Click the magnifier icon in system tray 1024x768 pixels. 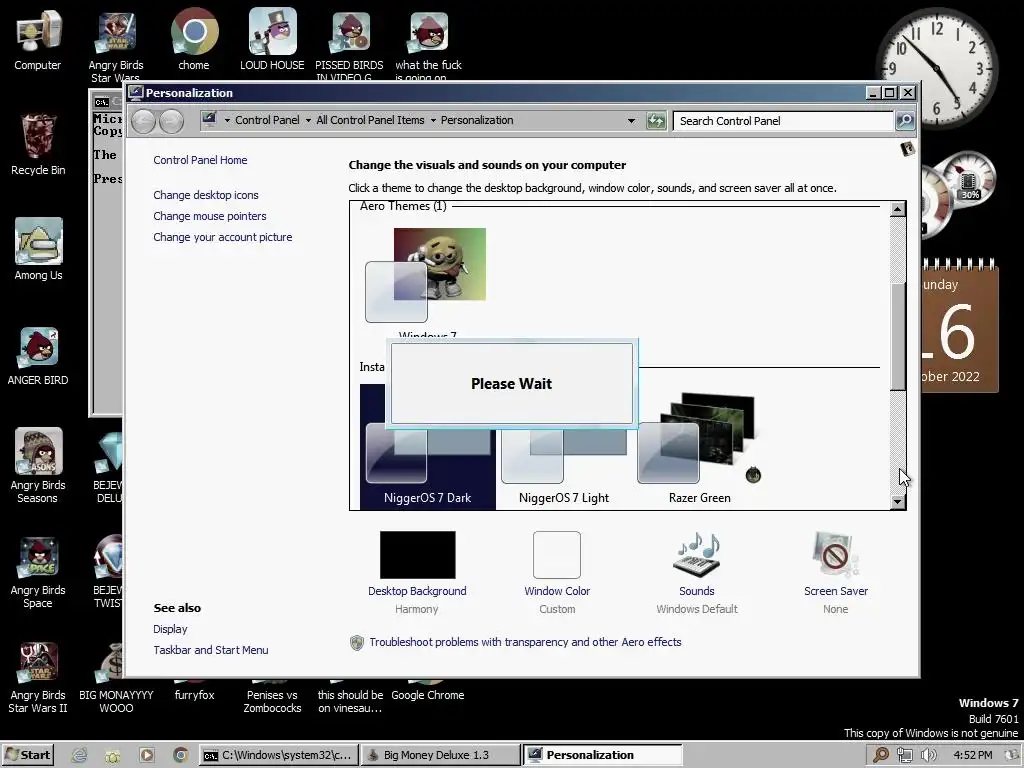[881, 755]
